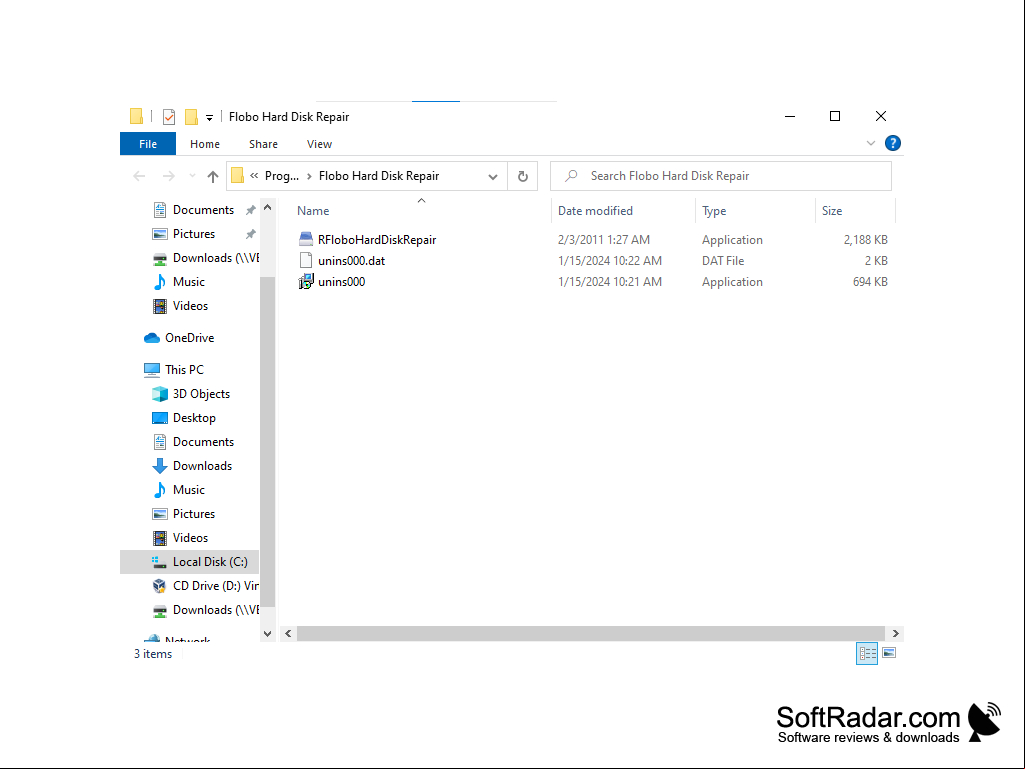
Task: Expand the ribbon with the chevron
Action: [871, 143]
